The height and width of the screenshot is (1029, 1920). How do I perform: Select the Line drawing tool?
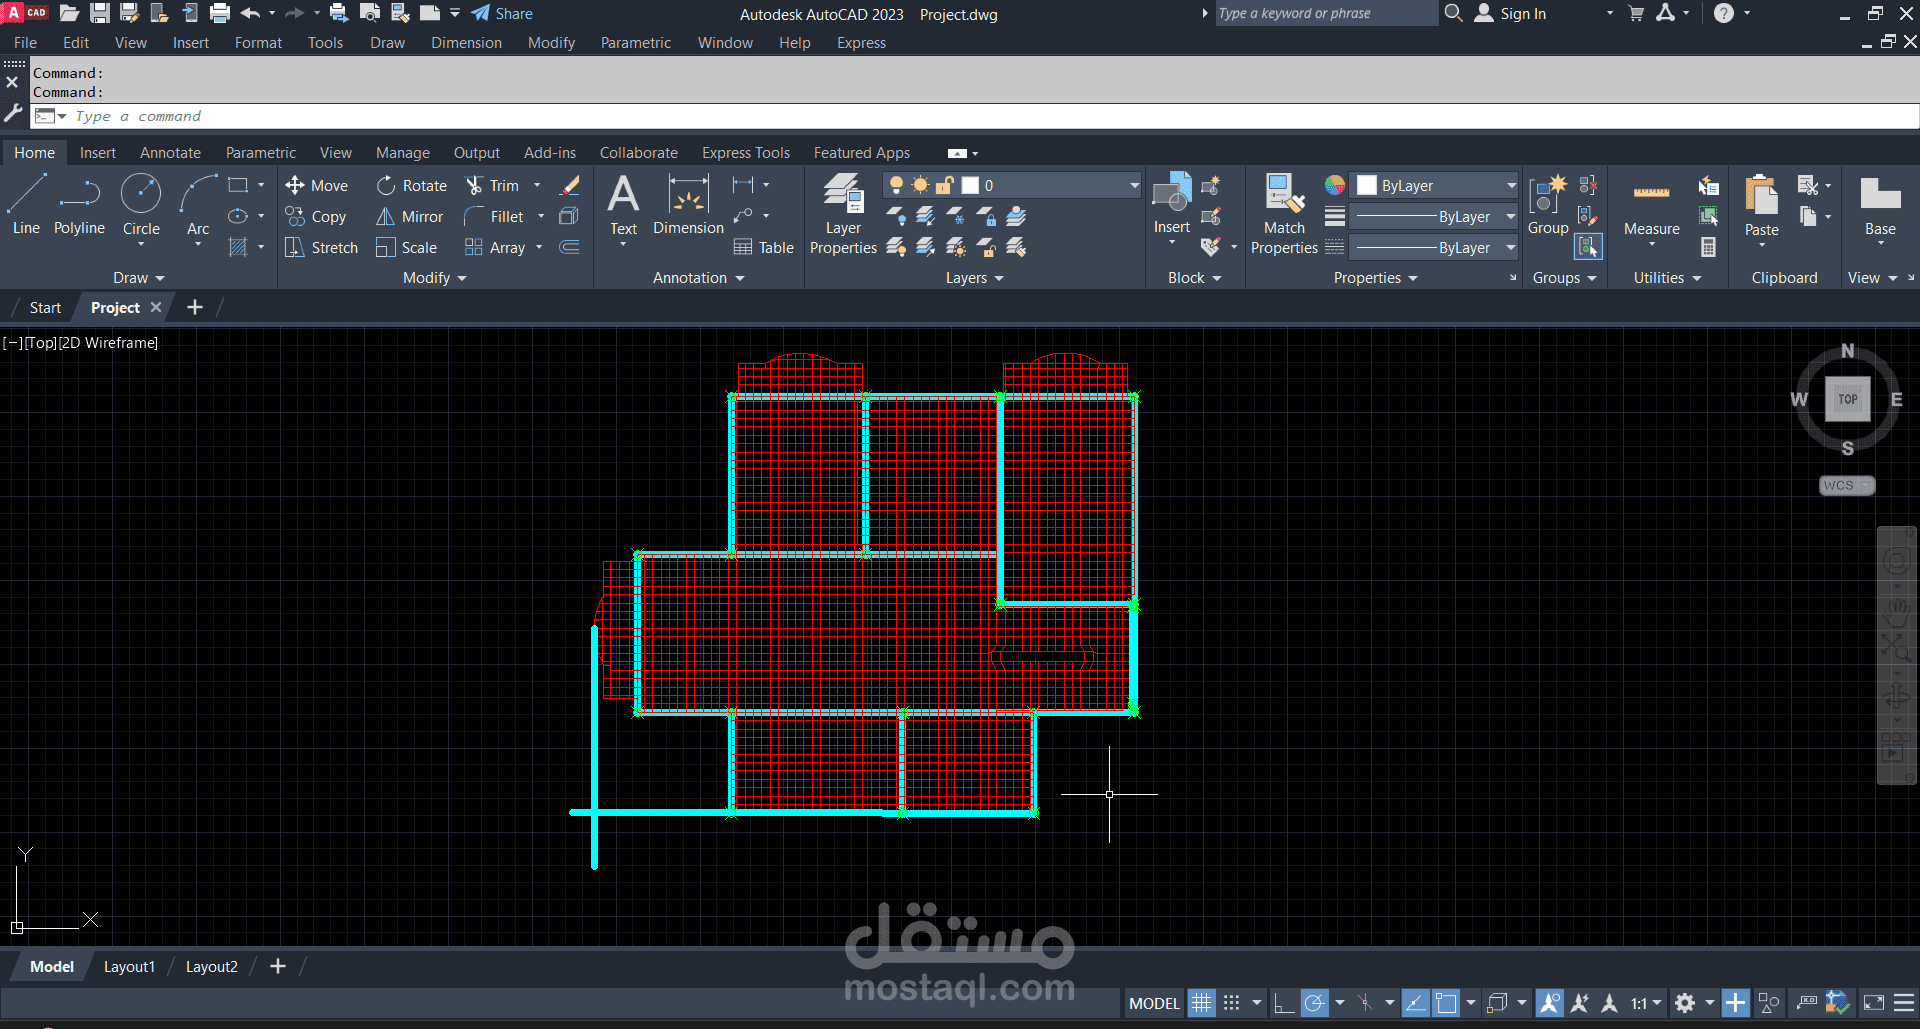pos(27,205)
